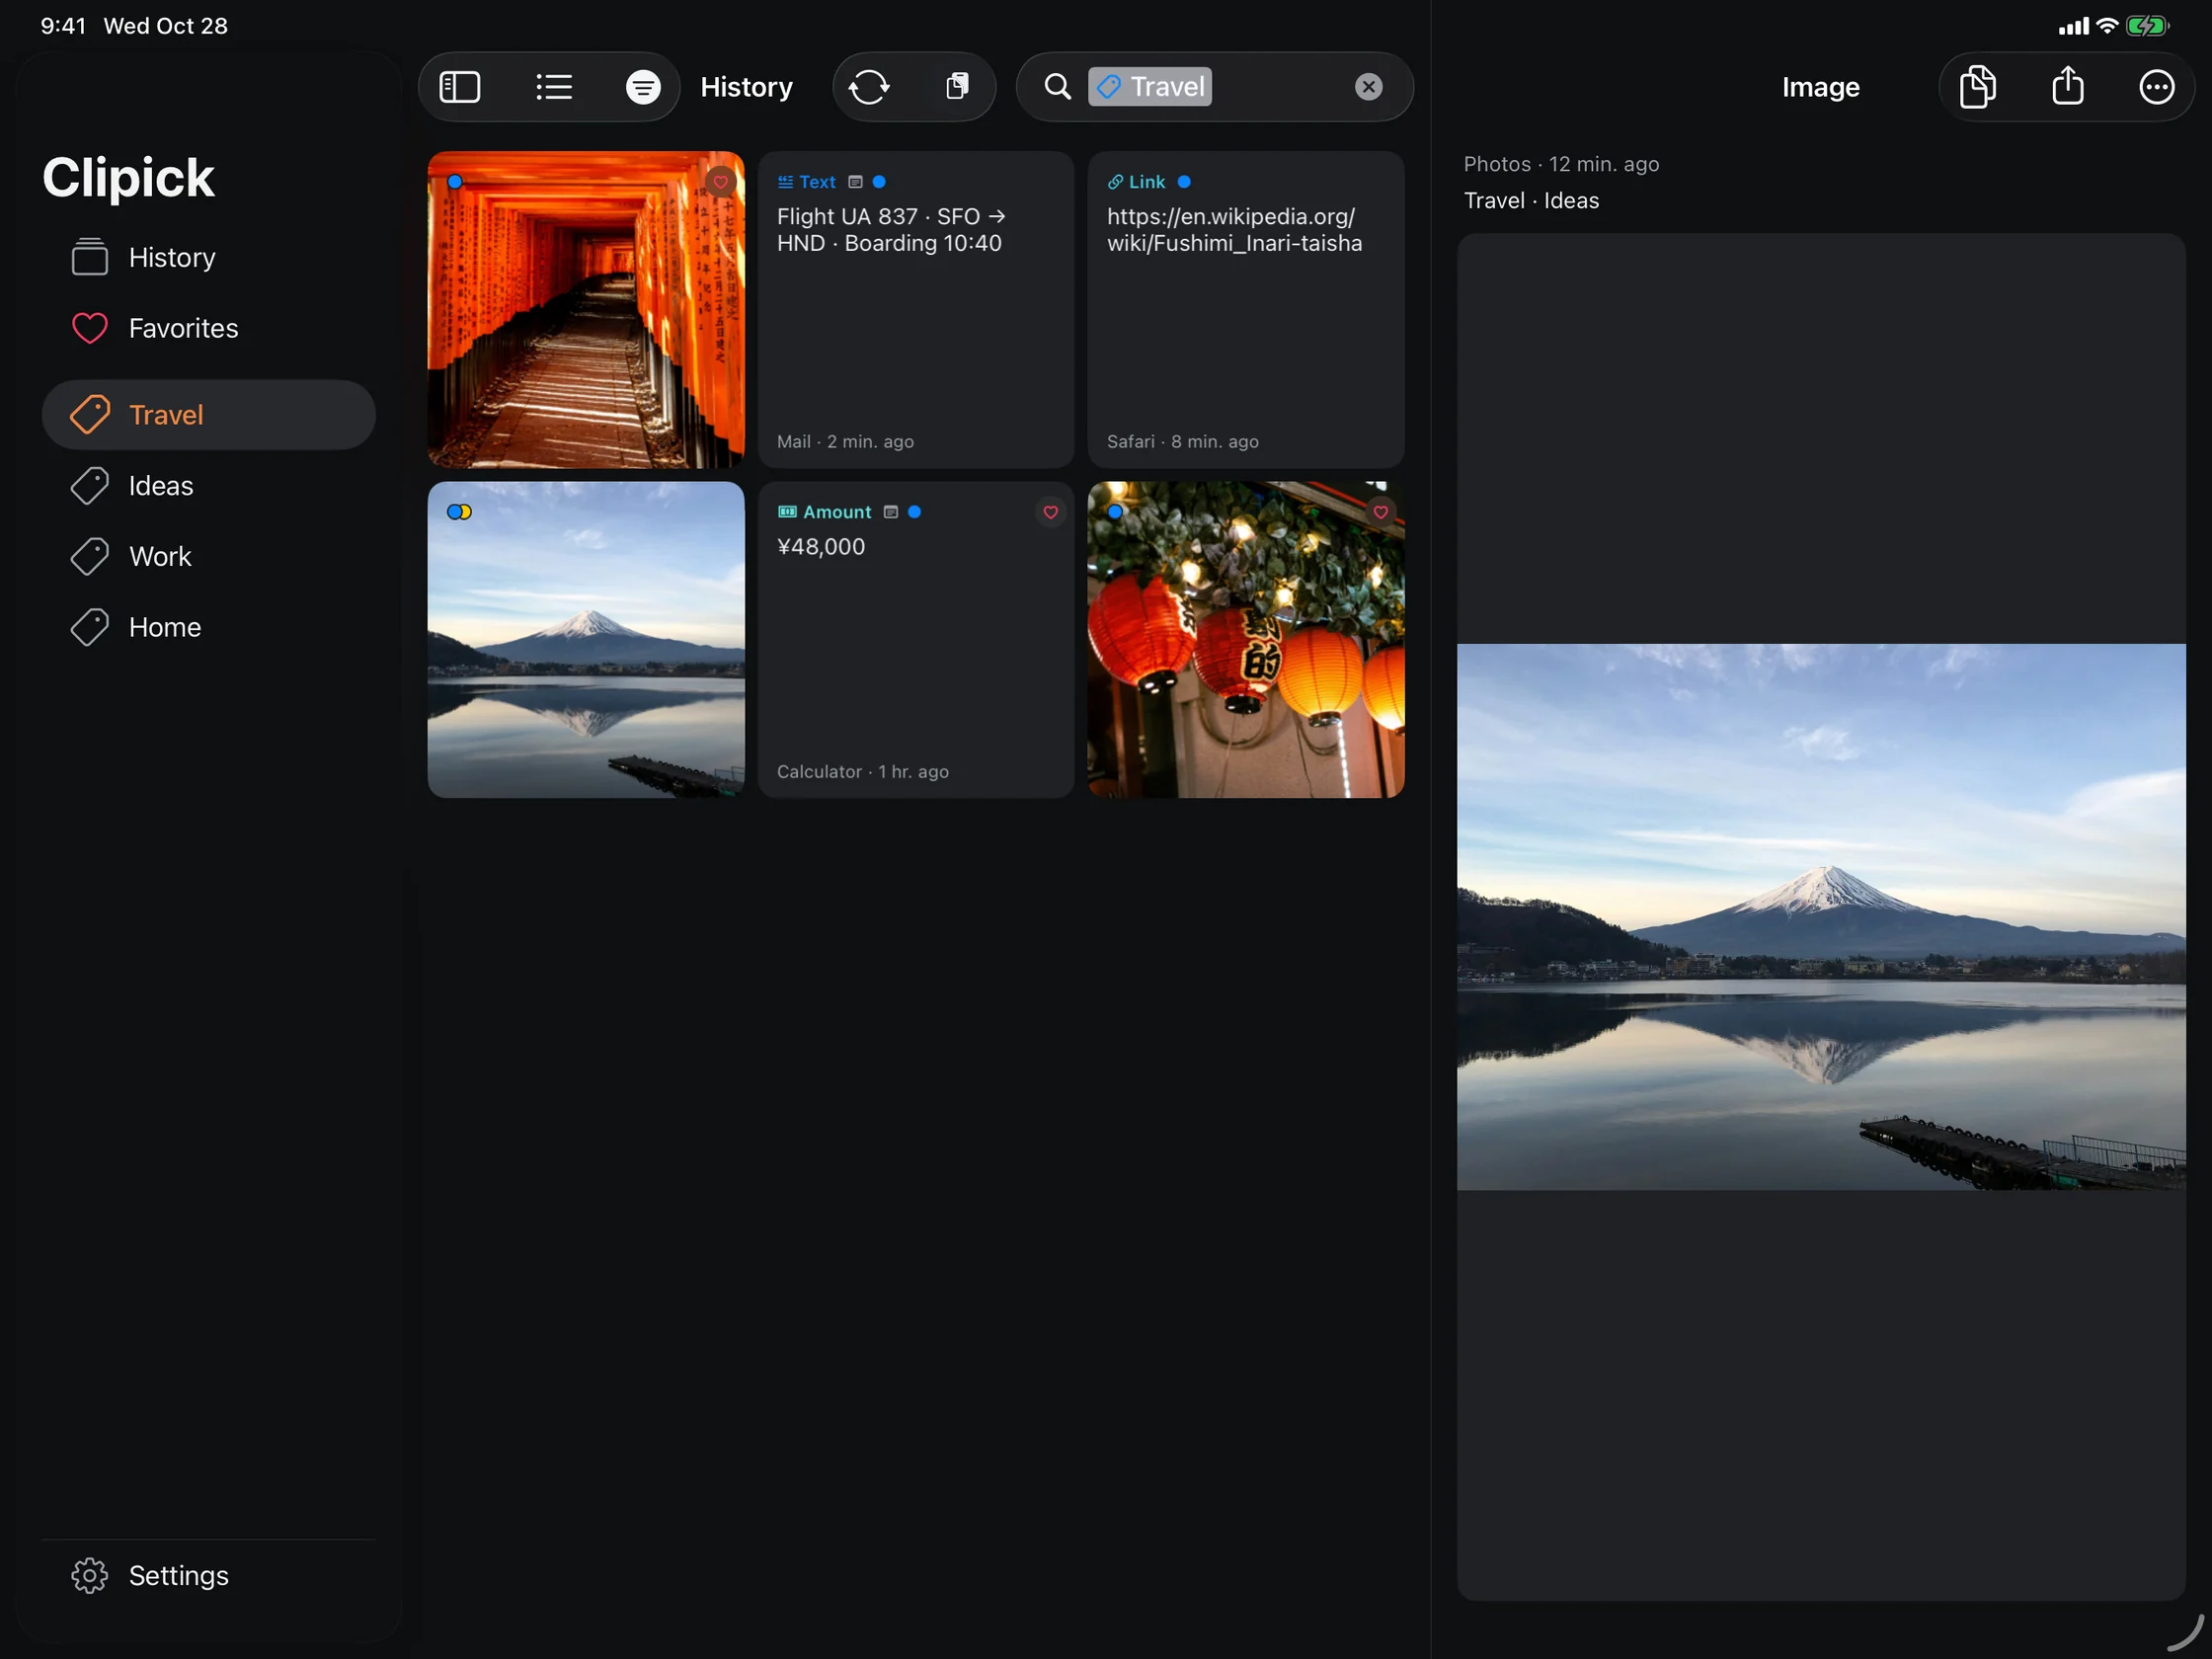This screenshot has width=2212, height=1659.
Task: Toggle favorite heart on torii gate image
Action: coord(720,182)
